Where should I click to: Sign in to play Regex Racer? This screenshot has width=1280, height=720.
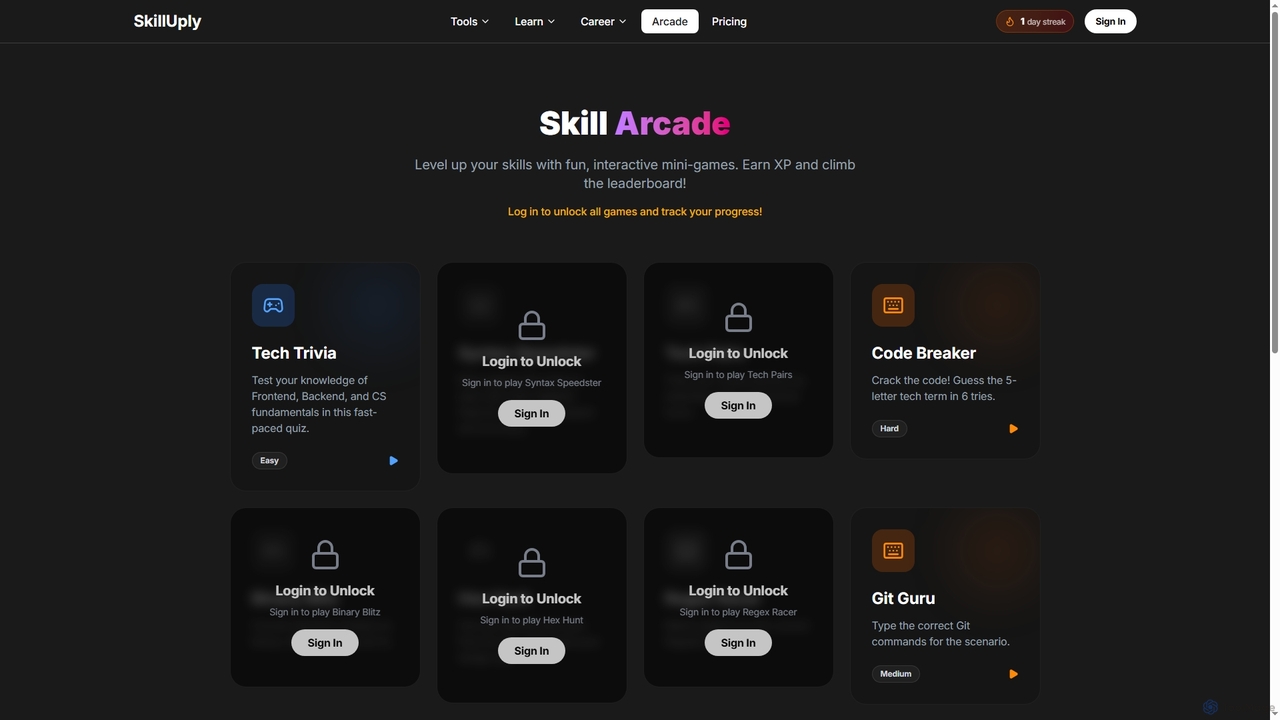(x=738, y=643)
